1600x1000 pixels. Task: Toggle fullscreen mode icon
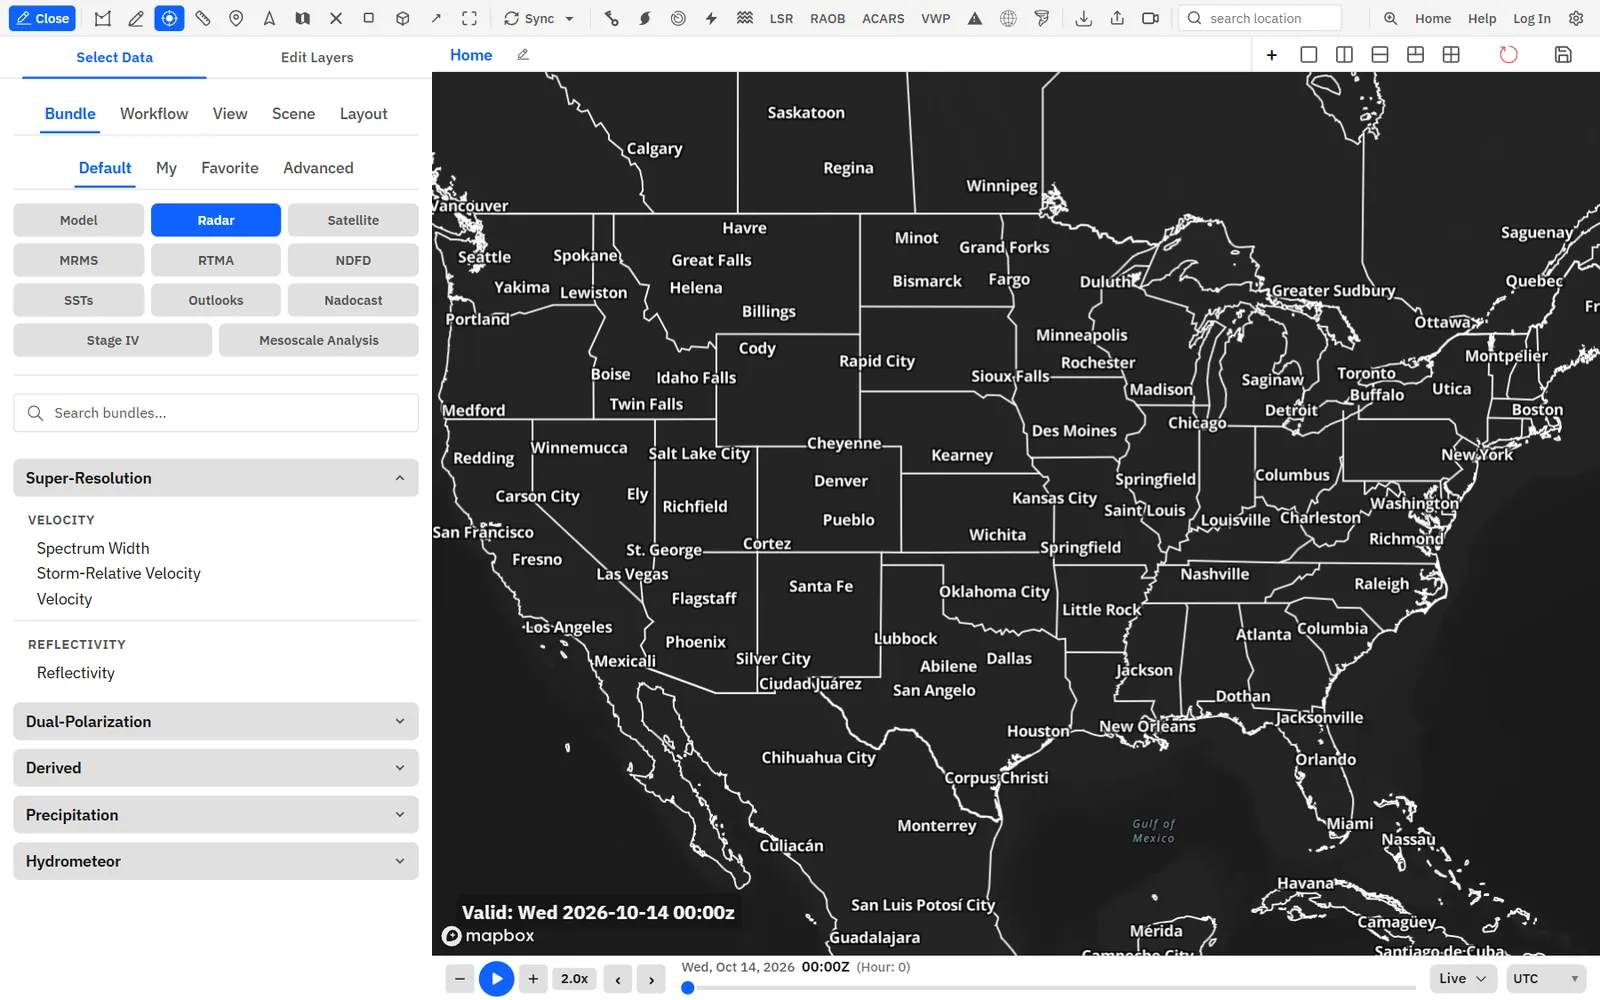(x=469, y=18)
